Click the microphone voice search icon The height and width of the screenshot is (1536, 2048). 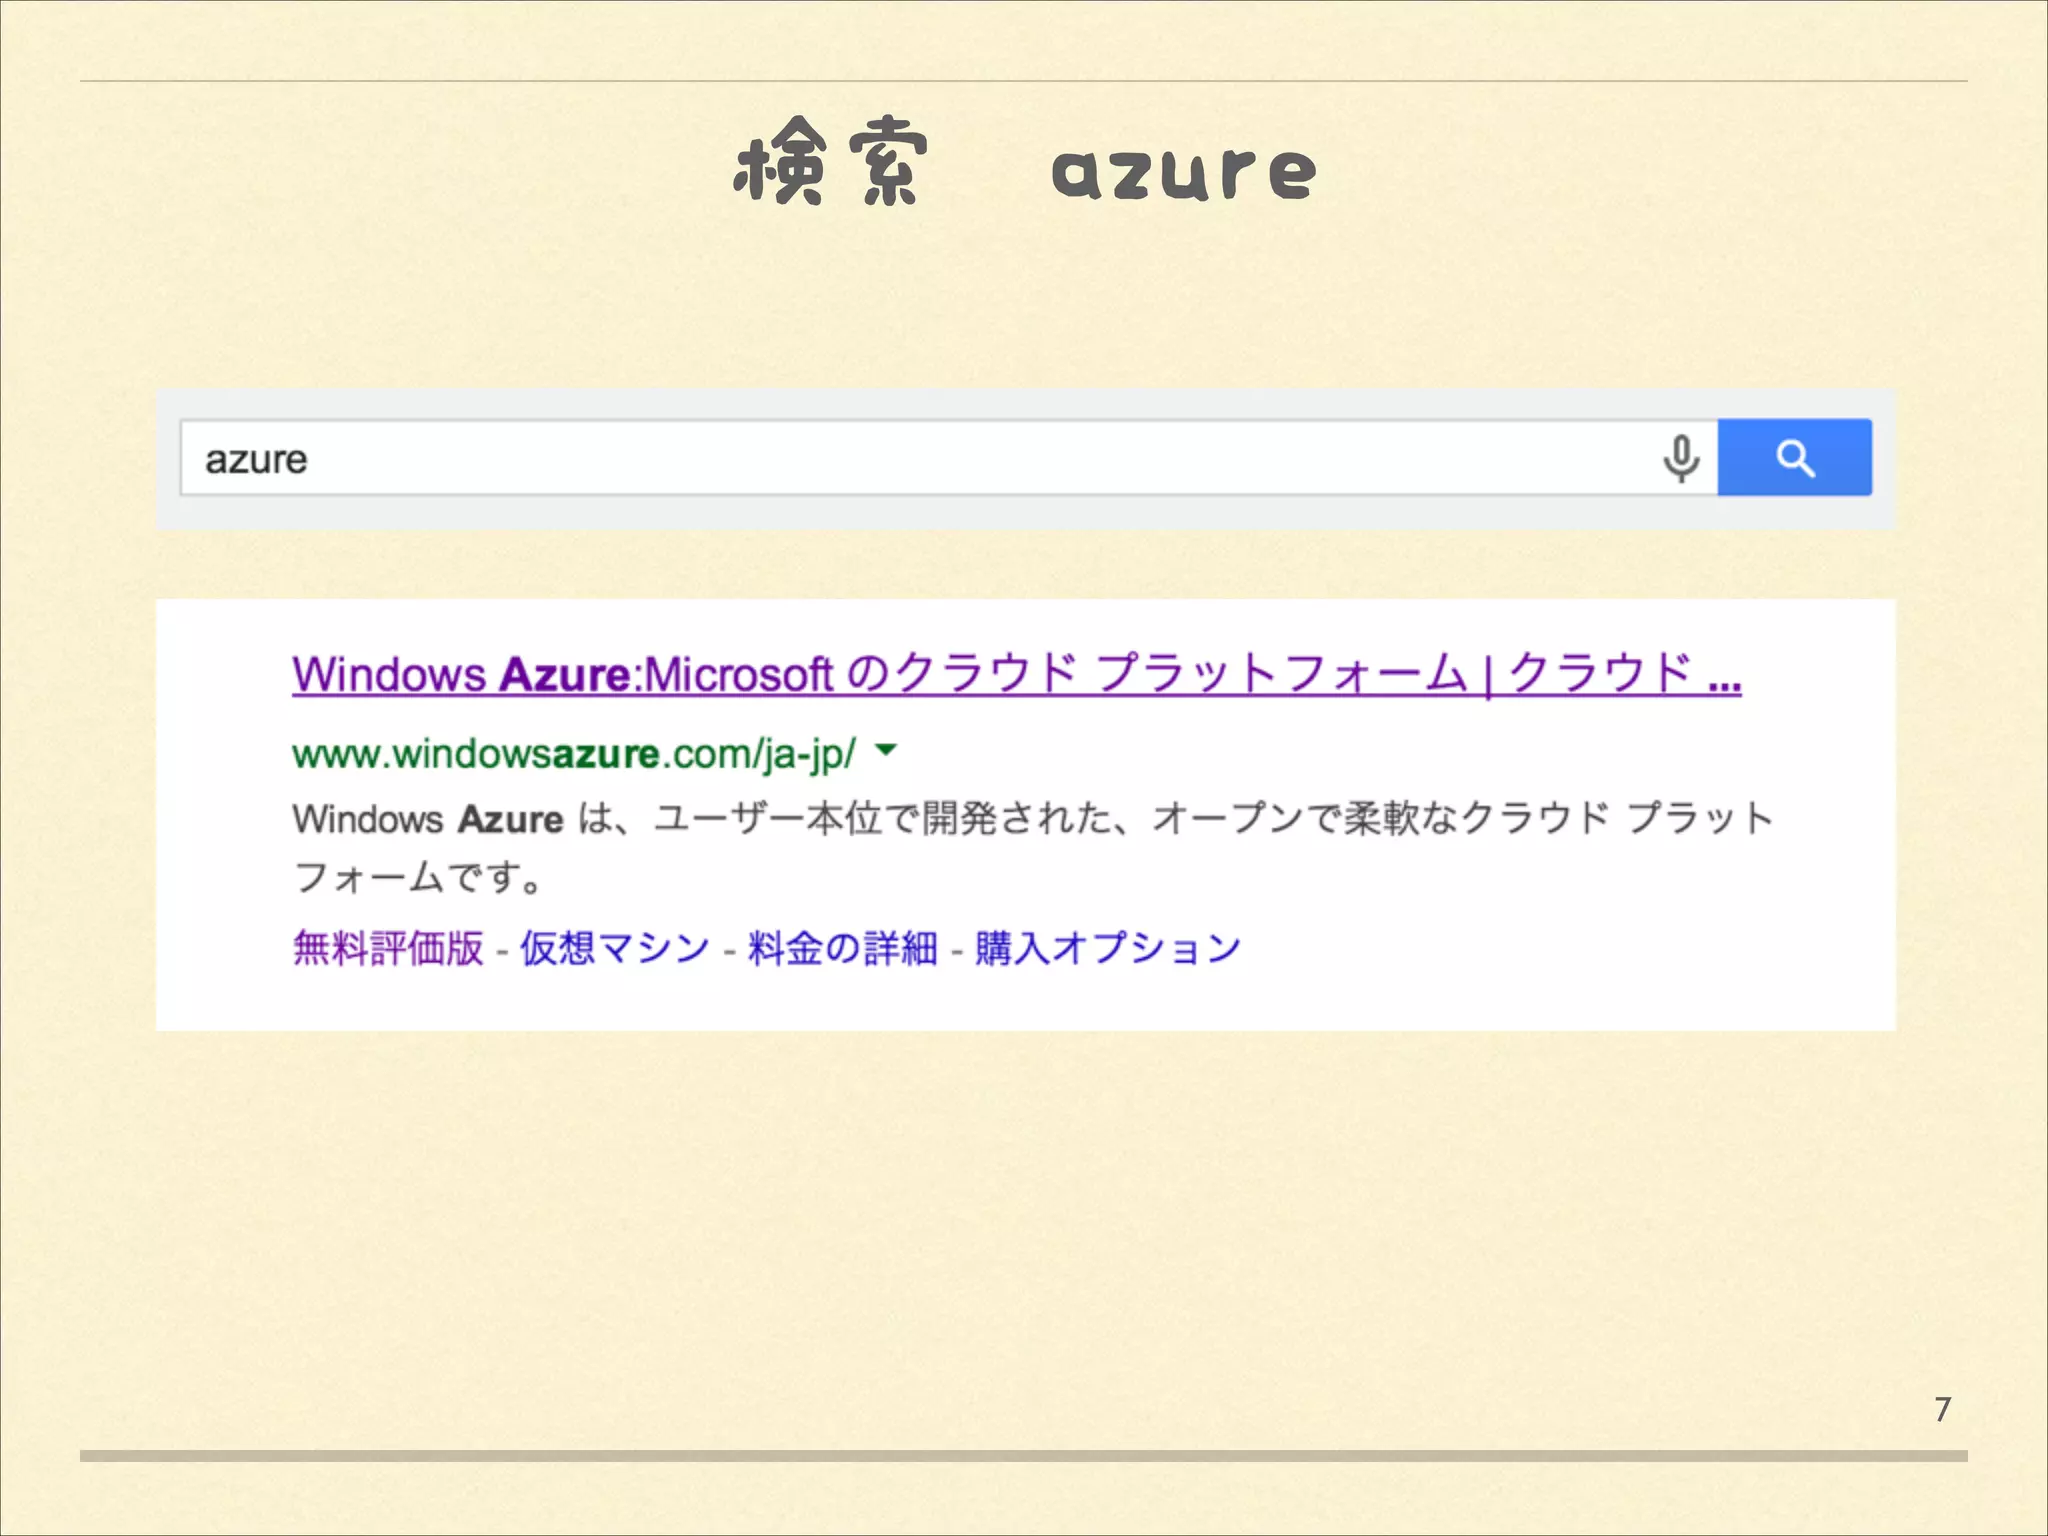pyautogui.click(x=1681, y=459)
